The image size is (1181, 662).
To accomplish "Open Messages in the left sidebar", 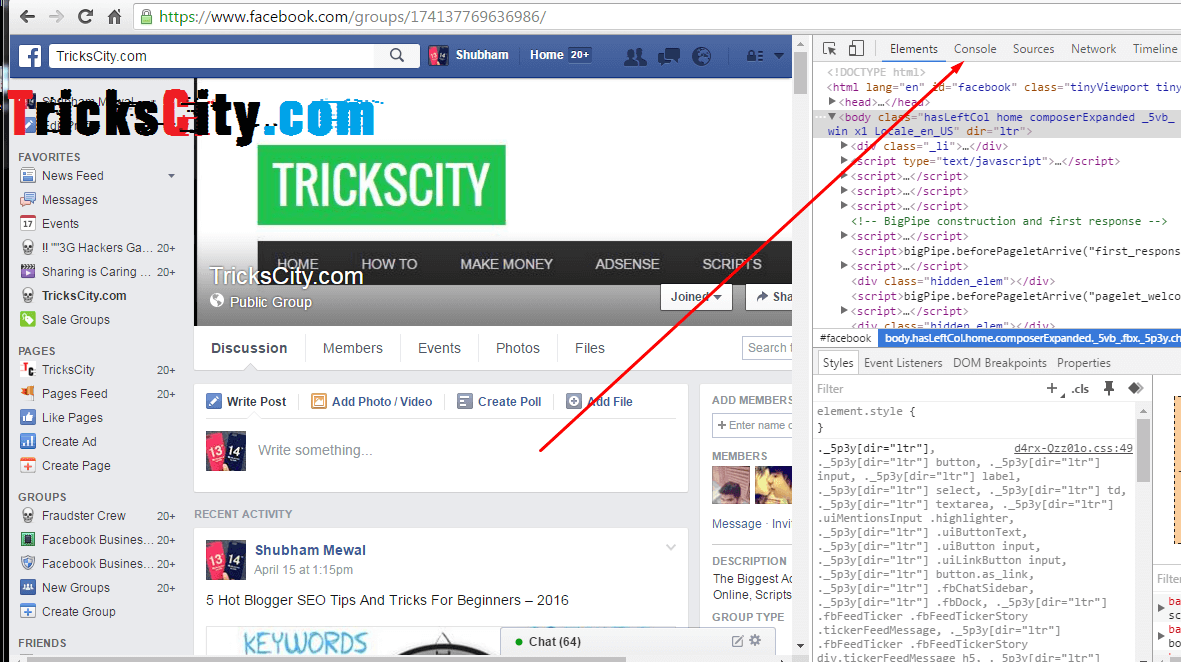I will (69, 200).
